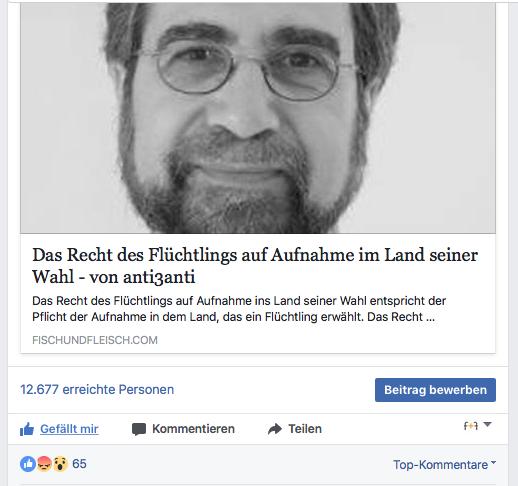The height and width of the screenshot is (486, 518).
Task: Open the post-as identity dropdown arrow
Action: point(487,425)
